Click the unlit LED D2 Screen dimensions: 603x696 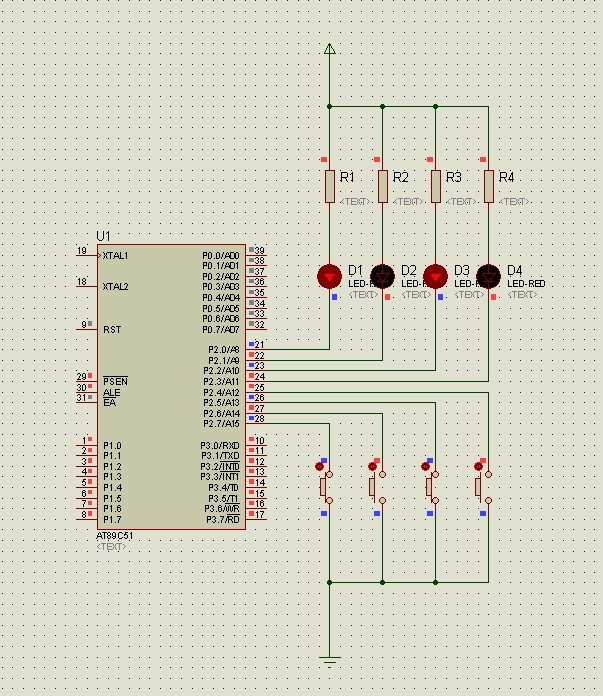point(382,275)
